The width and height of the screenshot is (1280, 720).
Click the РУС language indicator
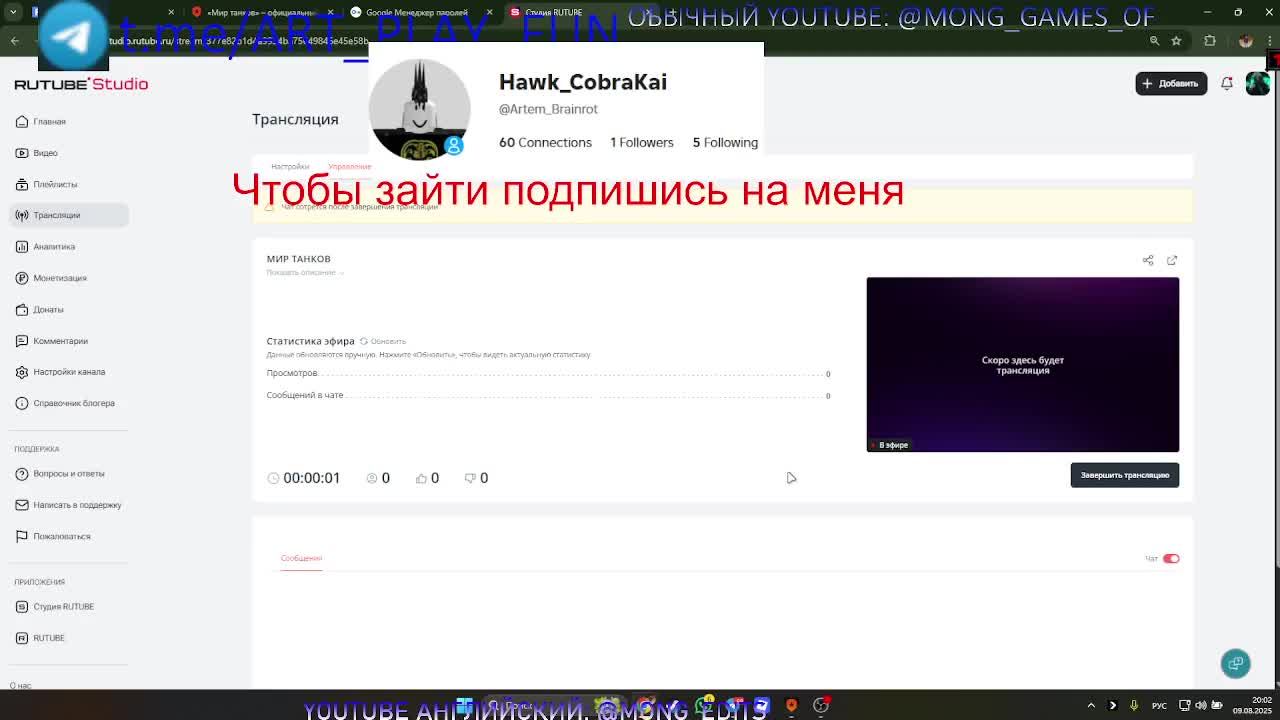point(1159,705)
